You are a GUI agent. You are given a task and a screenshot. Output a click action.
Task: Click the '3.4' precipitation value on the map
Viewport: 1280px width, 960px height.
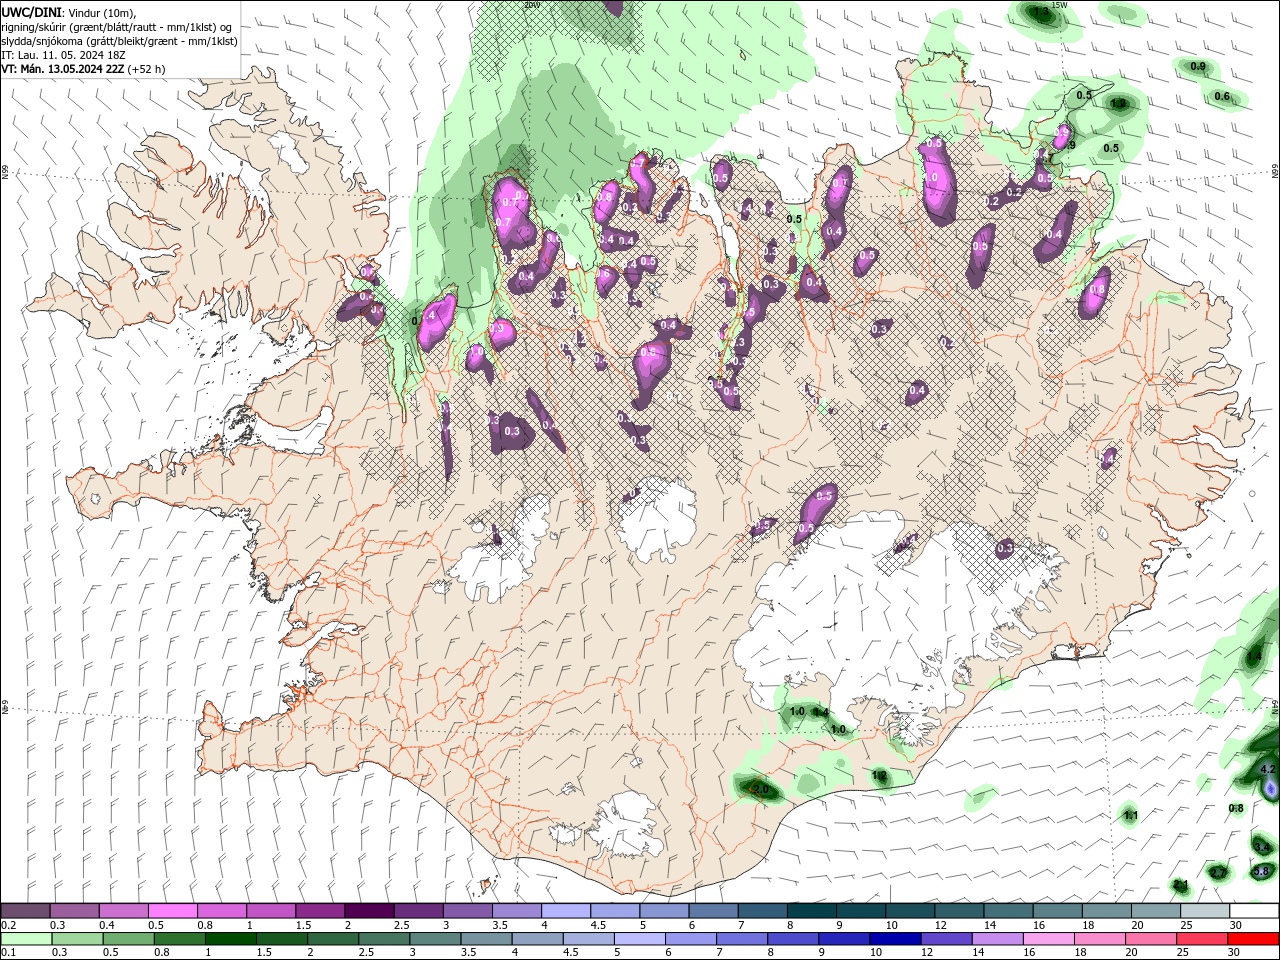pos(1262,847)
